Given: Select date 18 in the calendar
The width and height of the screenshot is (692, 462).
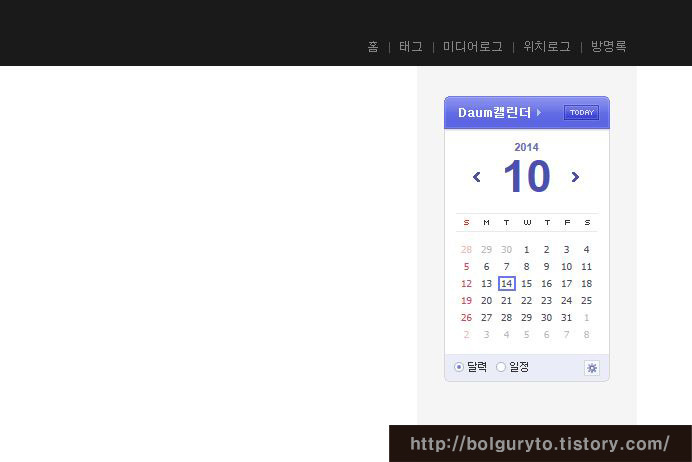Looking at the screenshot, I should (x=587, y=284).
